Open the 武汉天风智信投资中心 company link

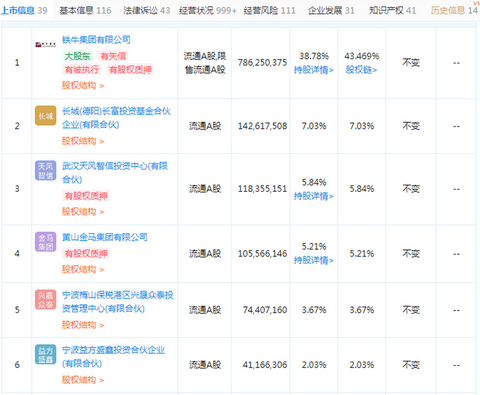115,173
